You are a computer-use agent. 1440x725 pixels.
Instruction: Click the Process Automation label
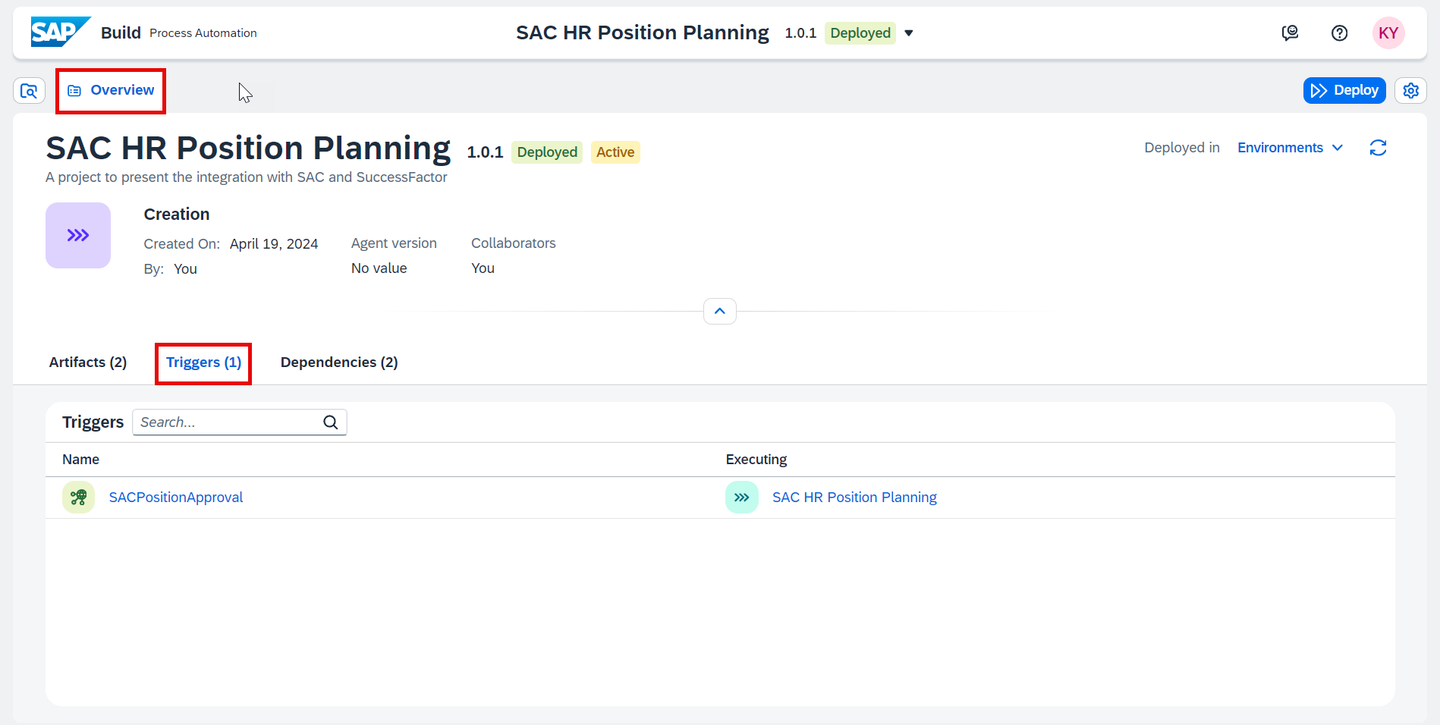click(203, 33)
